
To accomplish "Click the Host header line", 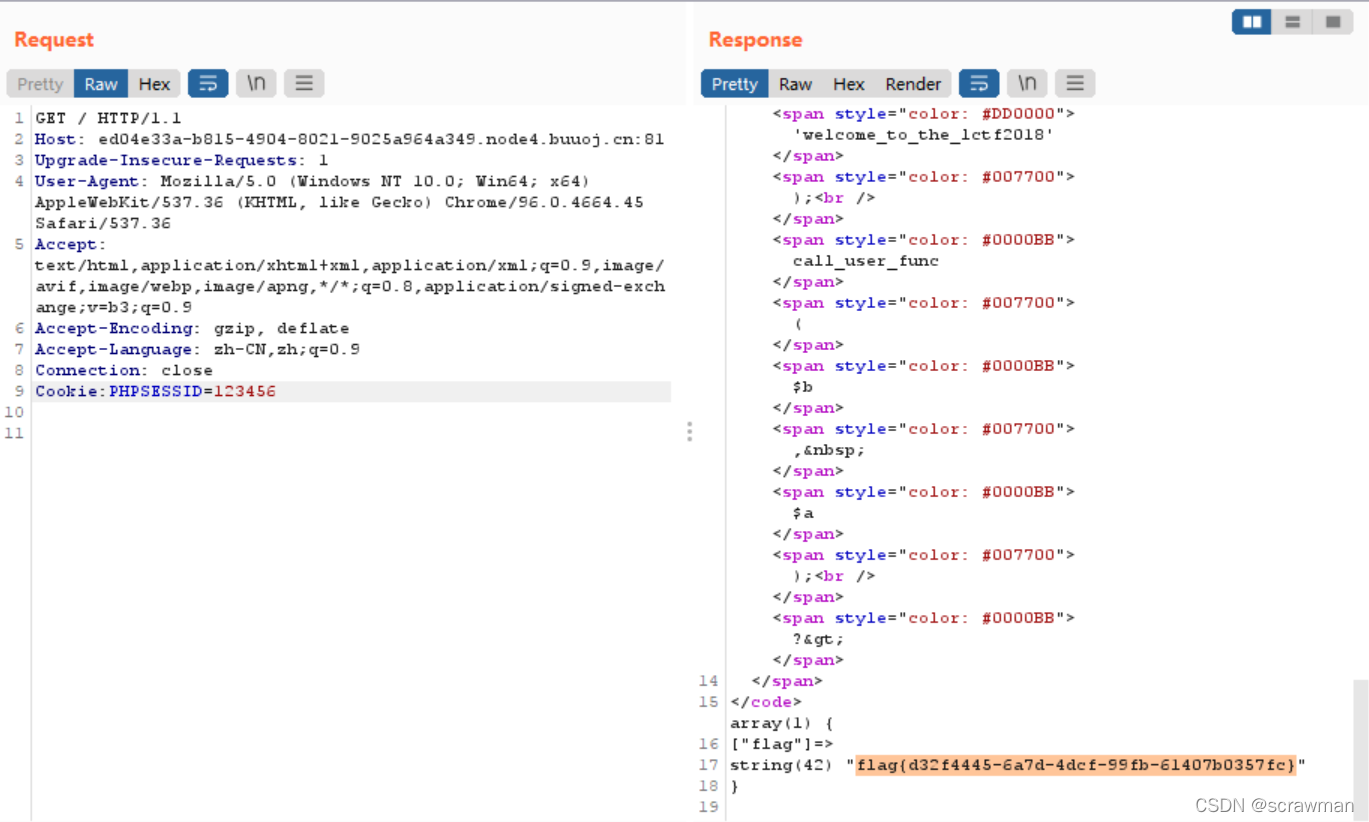I will point(349,139).
